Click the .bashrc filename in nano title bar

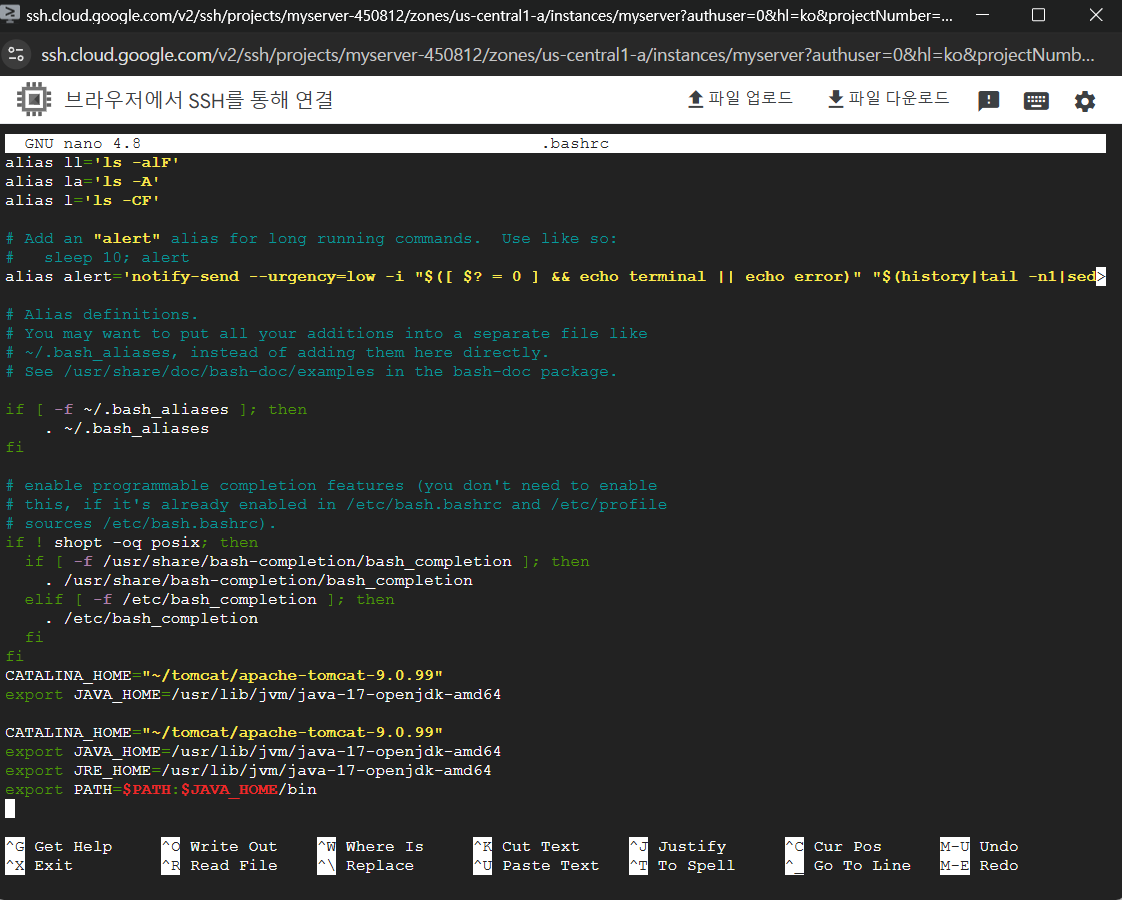575,144
